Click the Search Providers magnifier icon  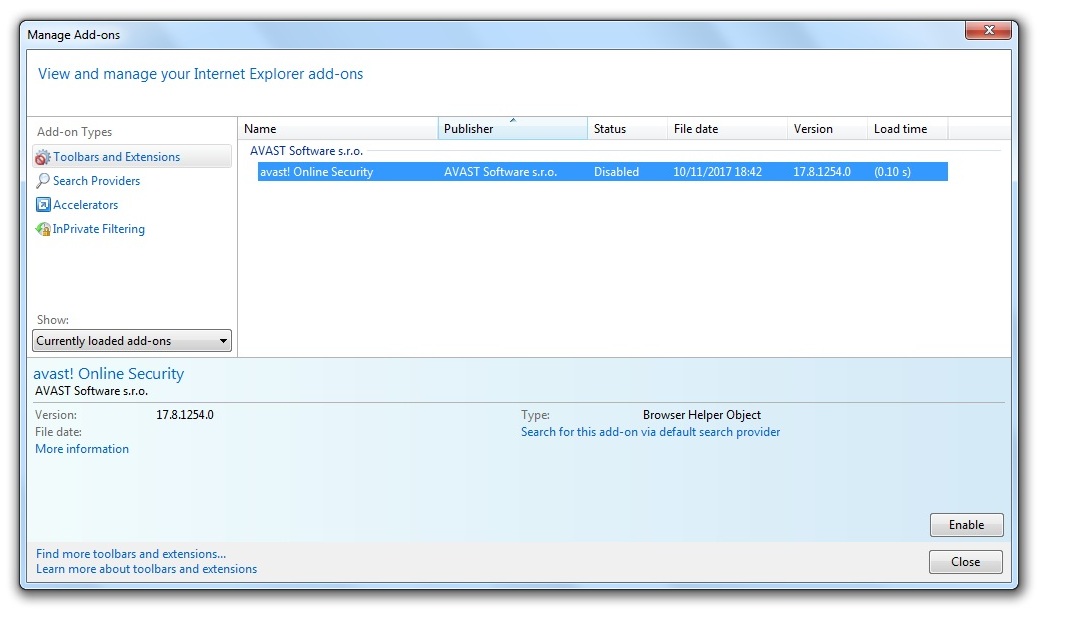(x=42, y=181)
